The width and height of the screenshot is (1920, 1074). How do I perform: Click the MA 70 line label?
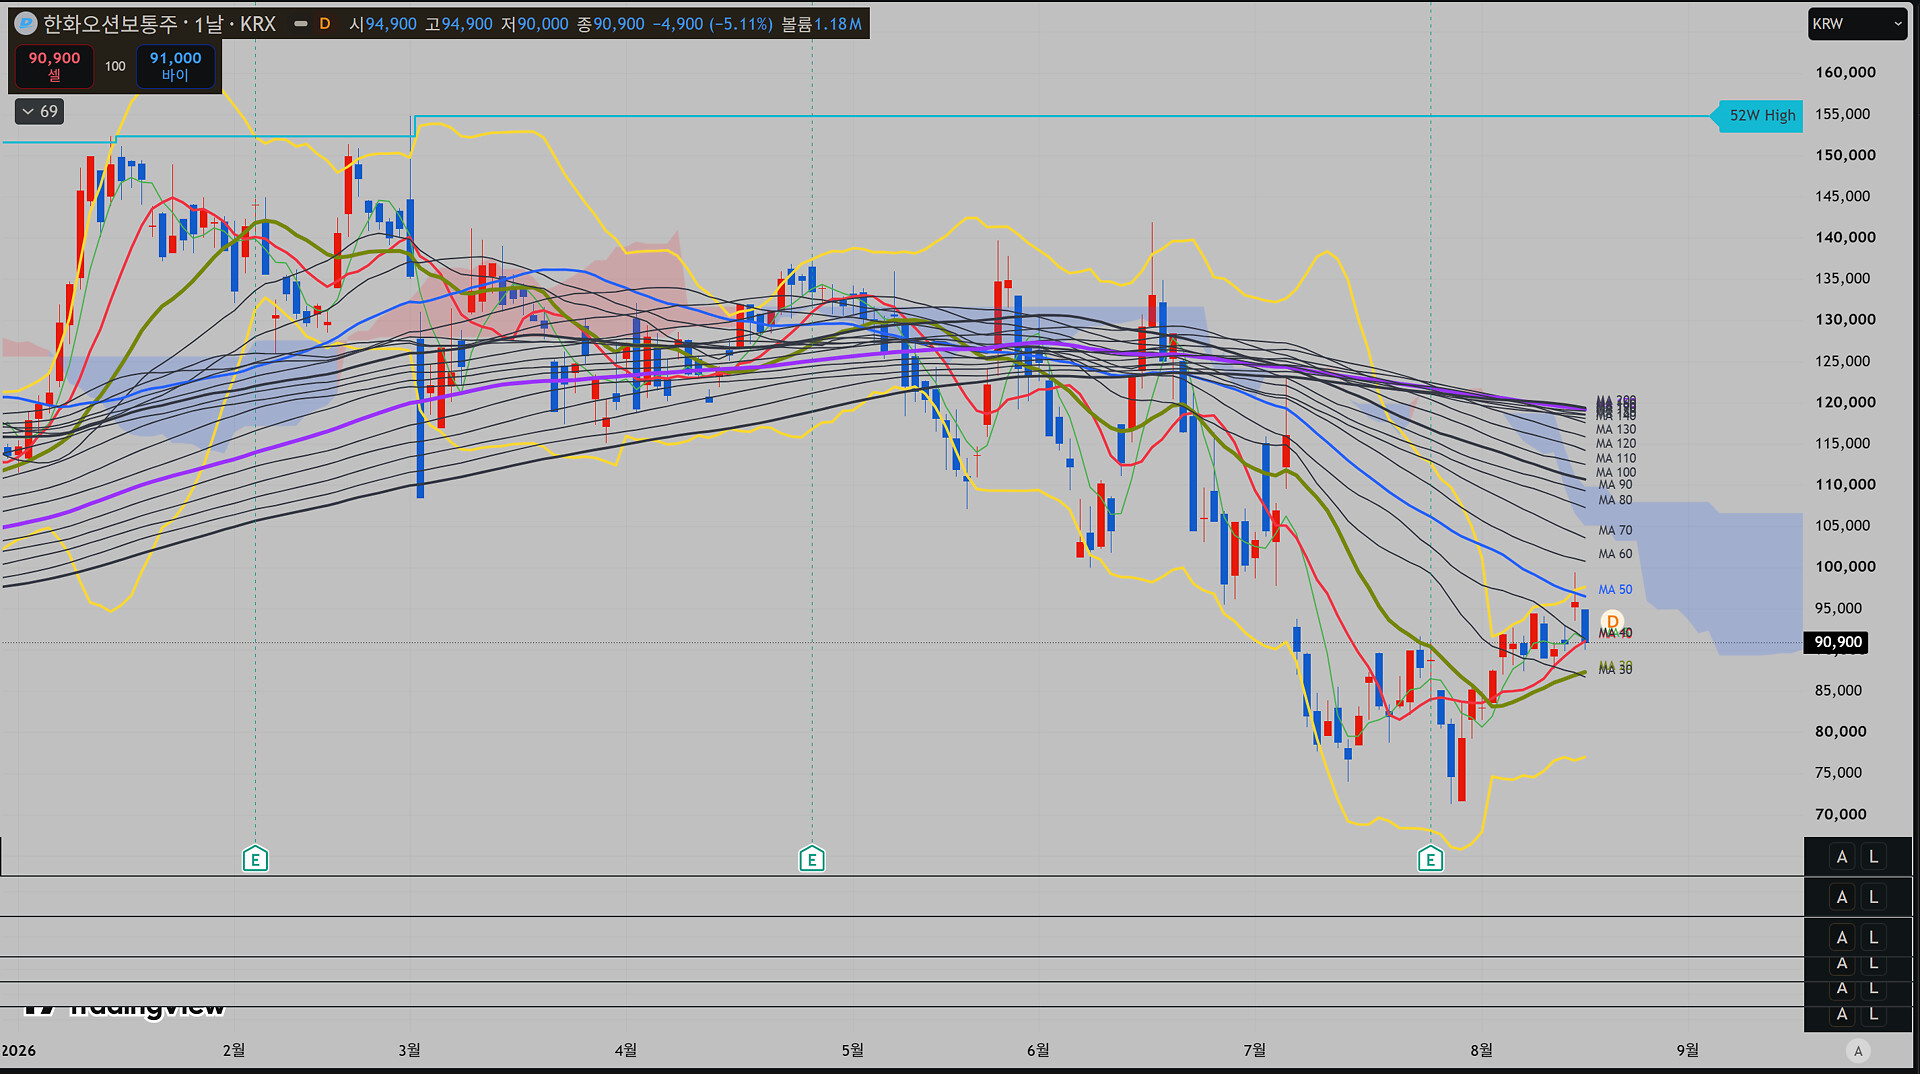click(1615, 530)
